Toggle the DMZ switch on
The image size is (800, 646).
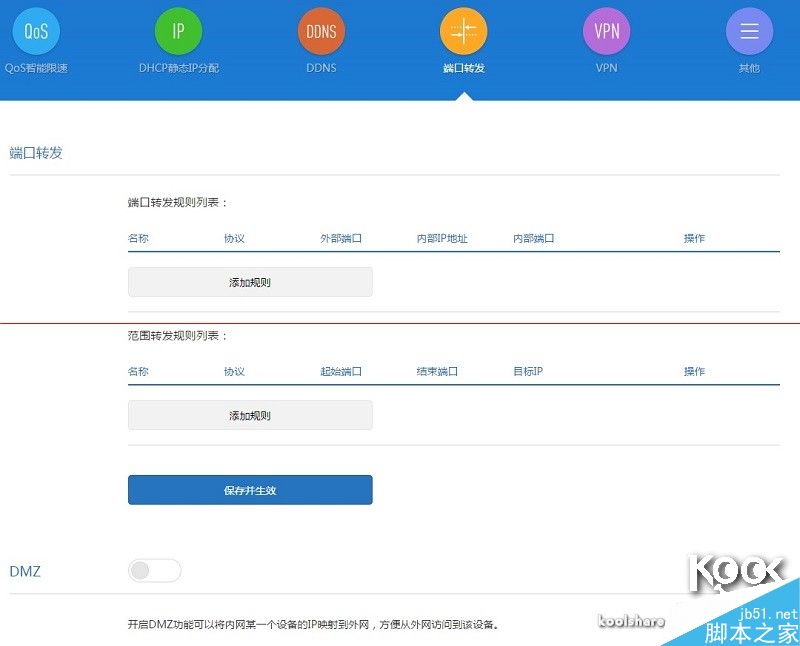click(155, 570)
